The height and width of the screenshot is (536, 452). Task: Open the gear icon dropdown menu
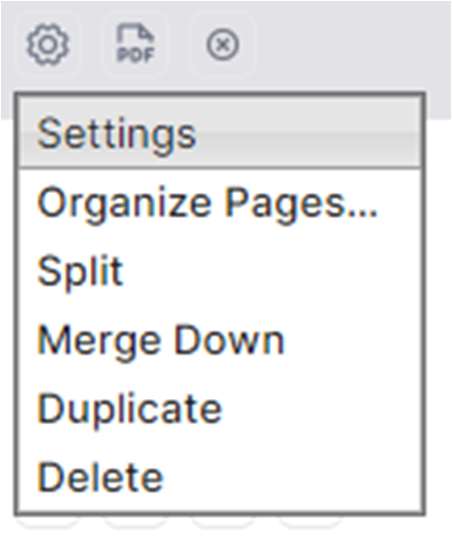48,44
